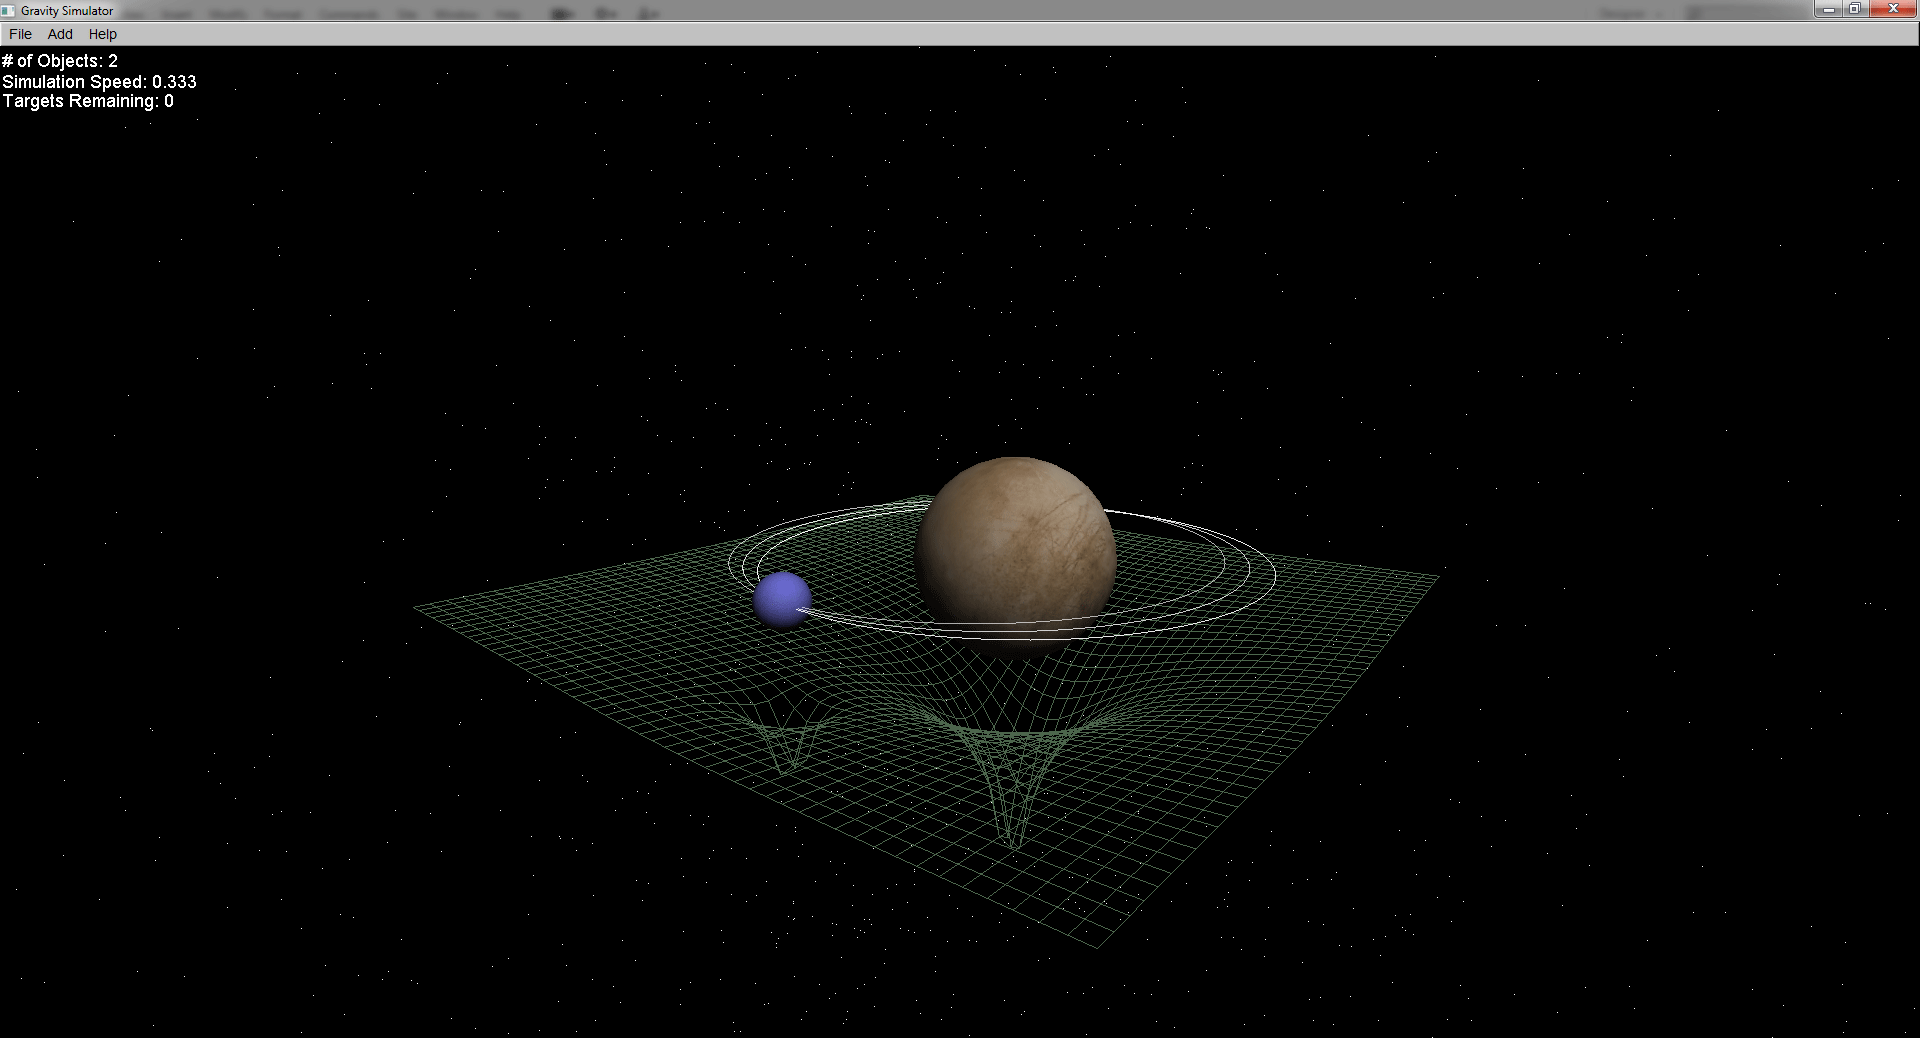
Task: Click the '# of Objects: 2' readout
Action: pos(60,61)
